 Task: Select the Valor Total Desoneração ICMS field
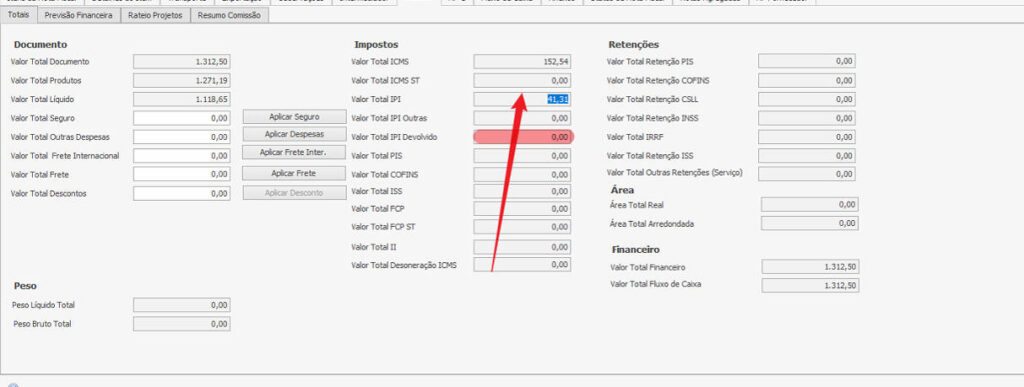(522, 265)
